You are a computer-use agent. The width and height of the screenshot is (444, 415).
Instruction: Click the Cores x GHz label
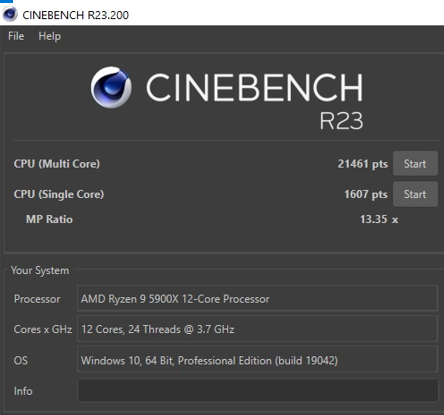coord(43,329)
